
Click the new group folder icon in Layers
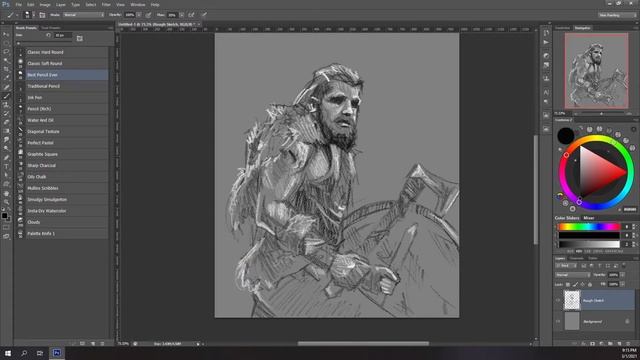[610, 344]
